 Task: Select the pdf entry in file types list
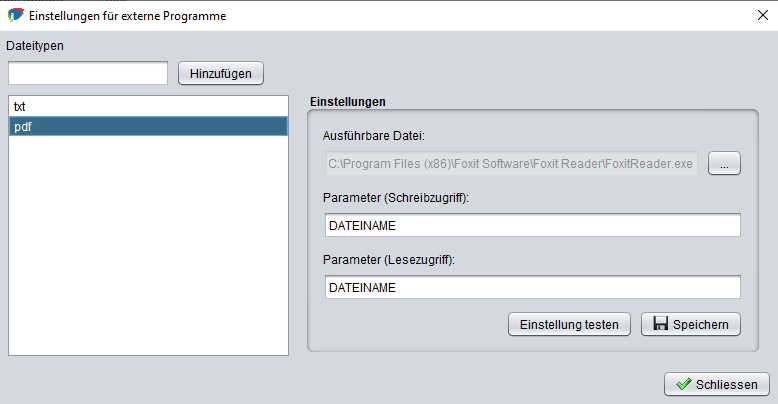[x=148, y=126]
